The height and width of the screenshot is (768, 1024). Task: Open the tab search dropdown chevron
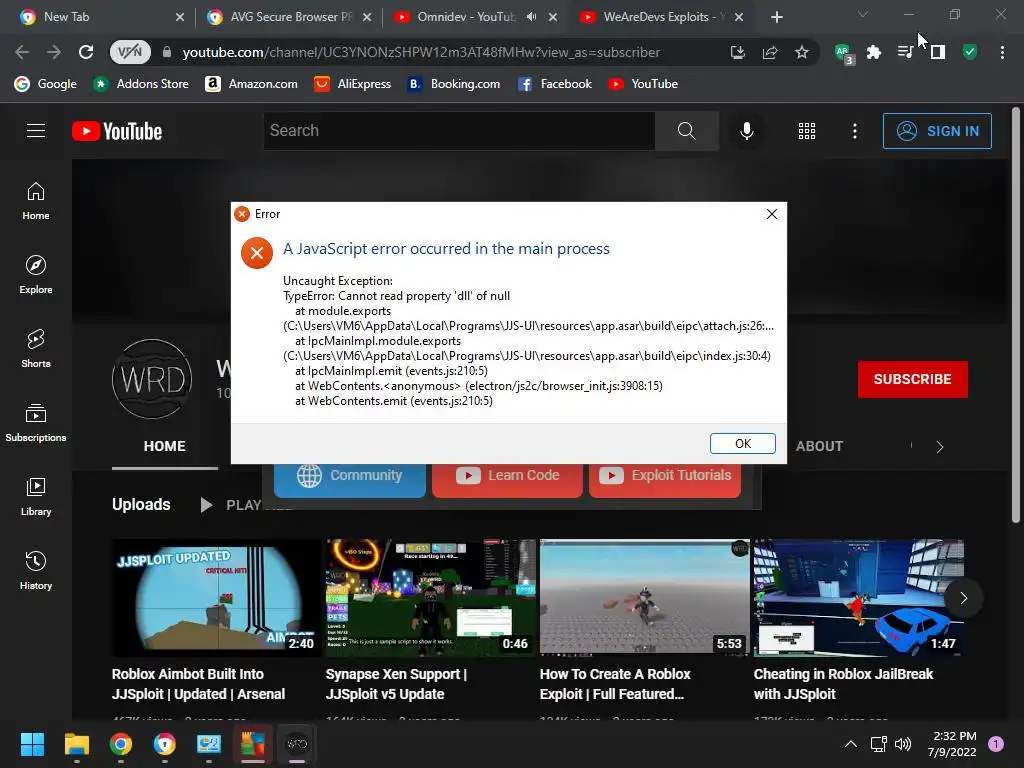(863, 14)
